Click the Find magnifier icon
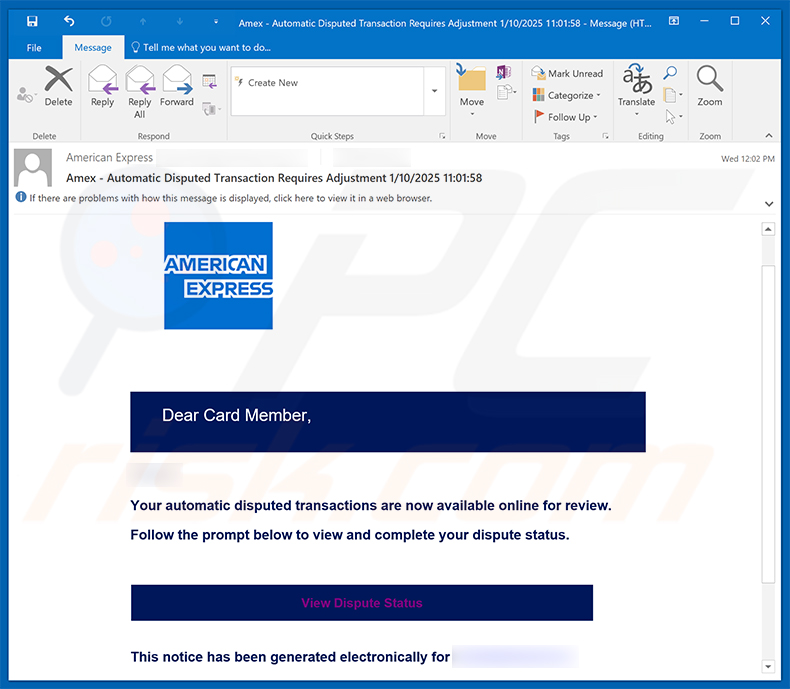This screenshot has width=790, height=689. [670, 73]
